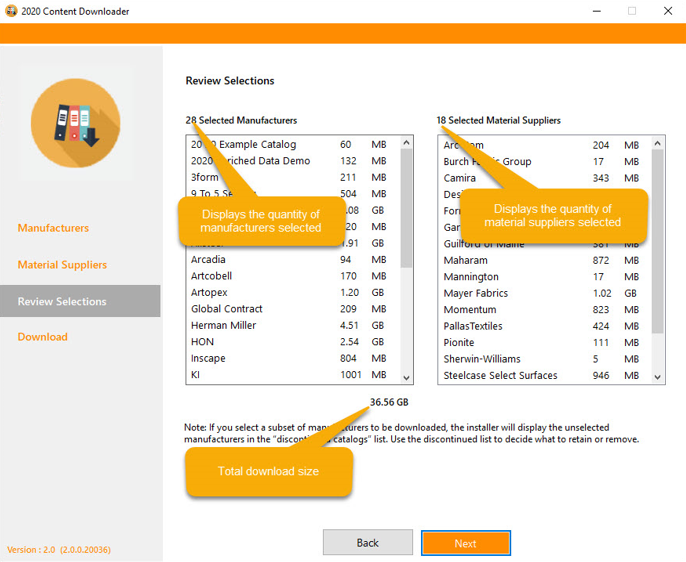
Task: Select the Enriched Data Demo row
Action: pyautogui.click(x=294, y=161)
